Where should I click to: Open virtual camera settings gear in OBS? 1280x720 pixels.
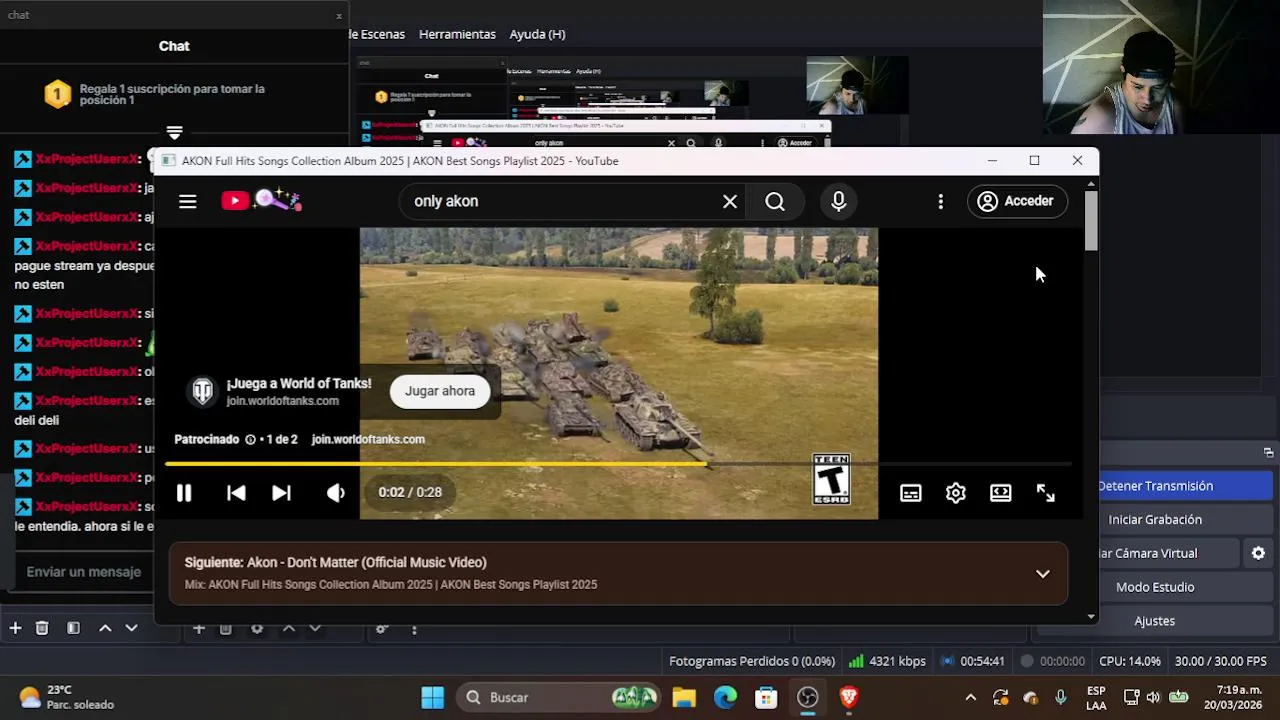coord(1258,553)
